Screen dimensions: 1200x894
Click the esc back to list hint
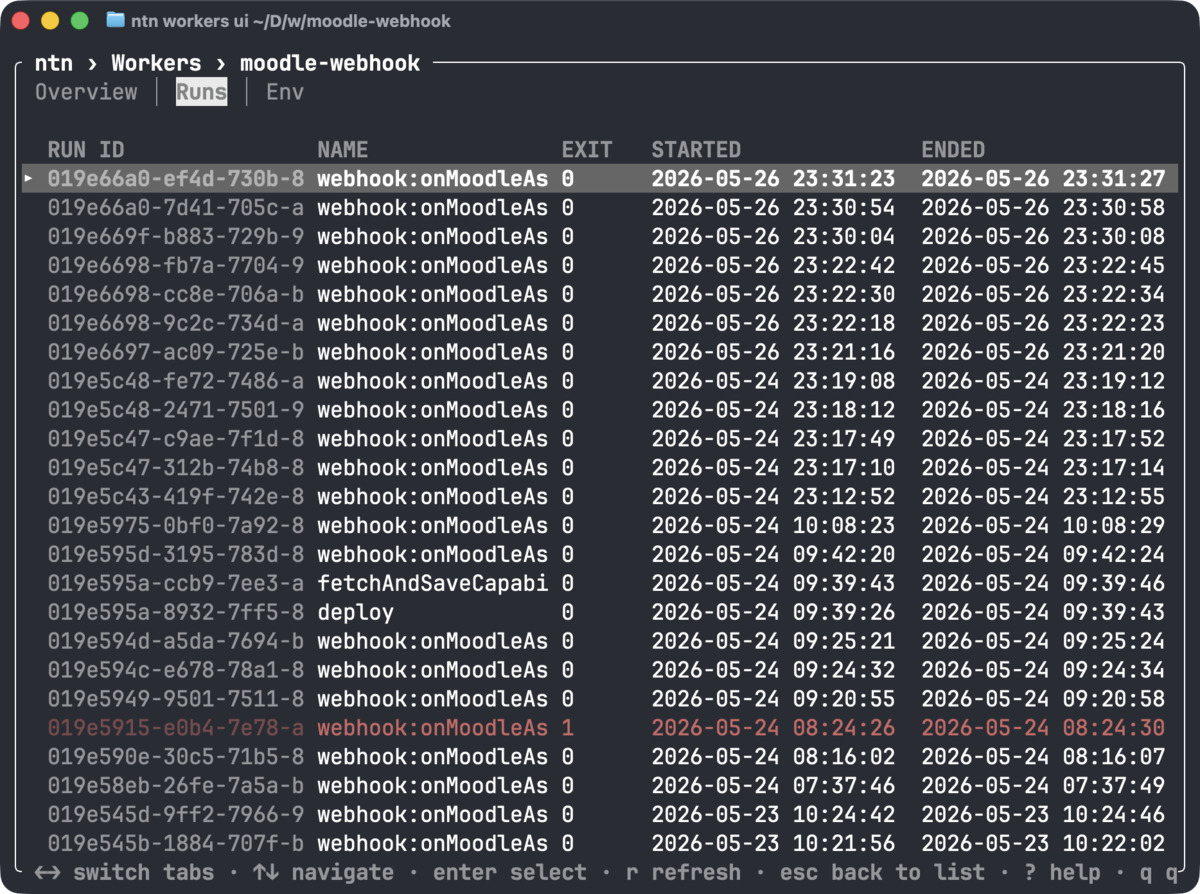click(882, 872)
